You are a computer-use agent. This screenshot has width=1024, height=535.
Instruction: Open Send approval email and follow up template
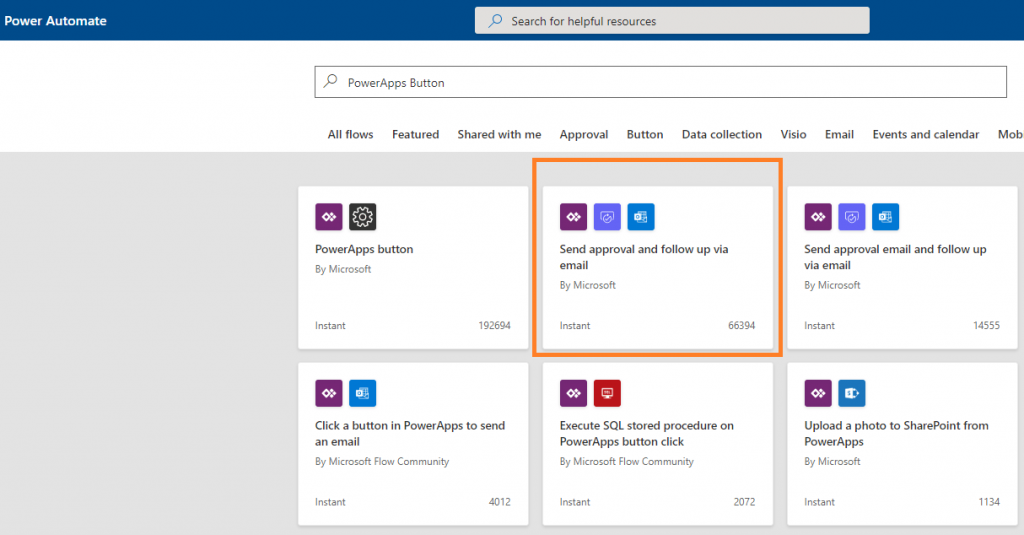[903, 268]
